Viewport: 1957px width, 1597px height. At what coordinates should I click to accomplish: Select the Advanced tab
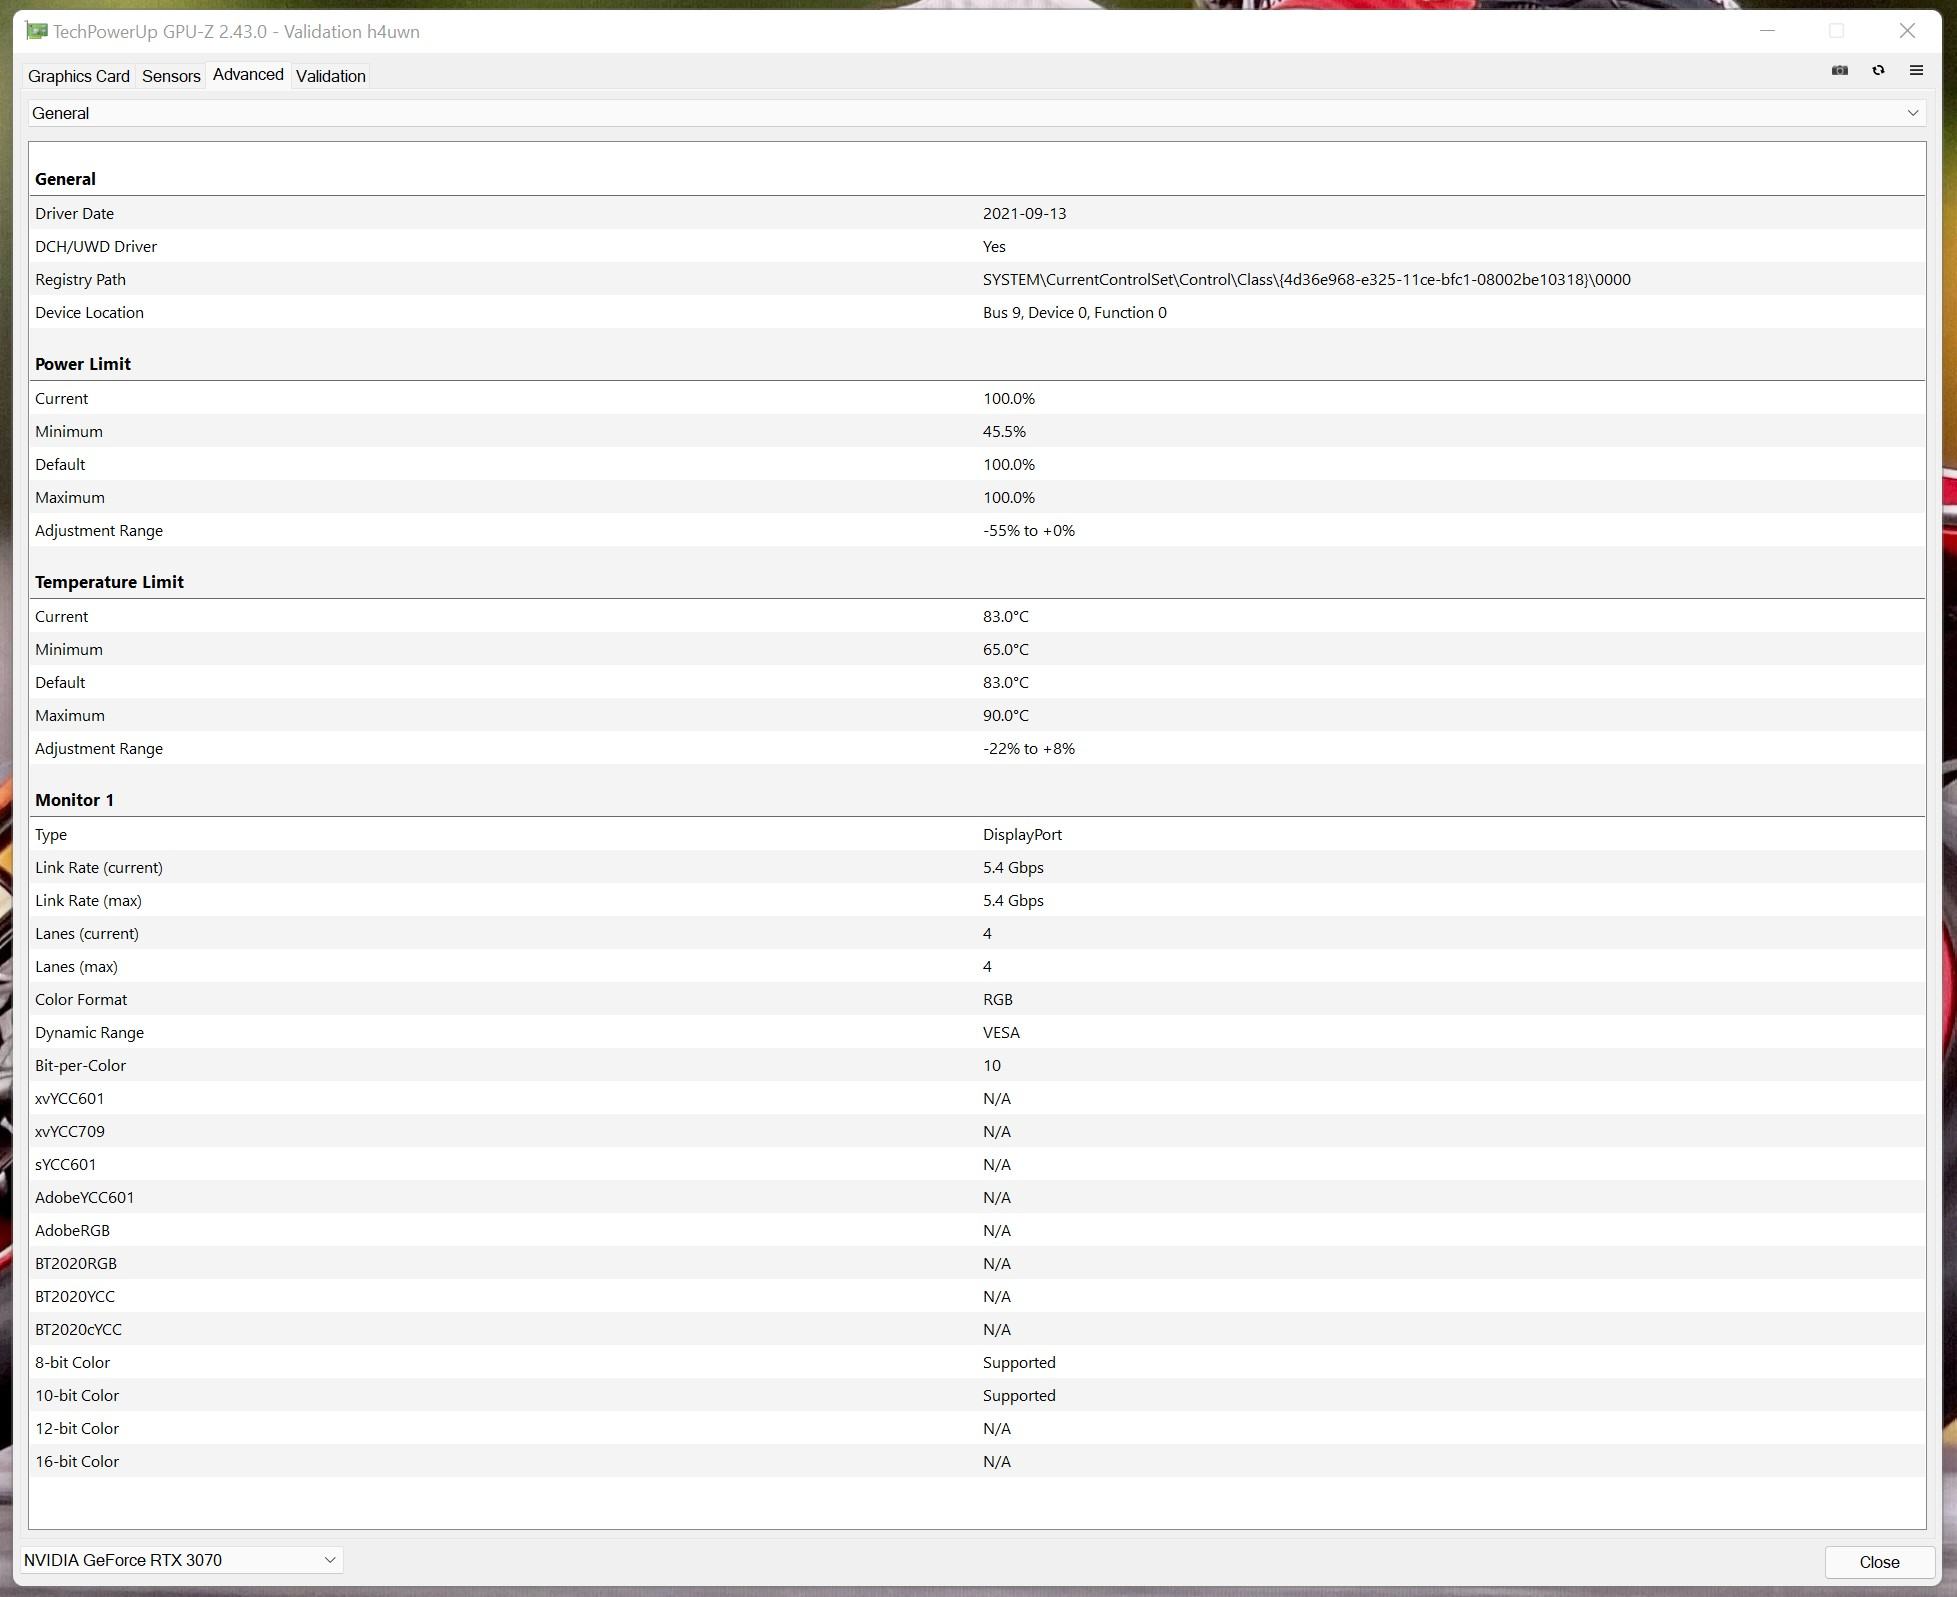tap(248, 75)
